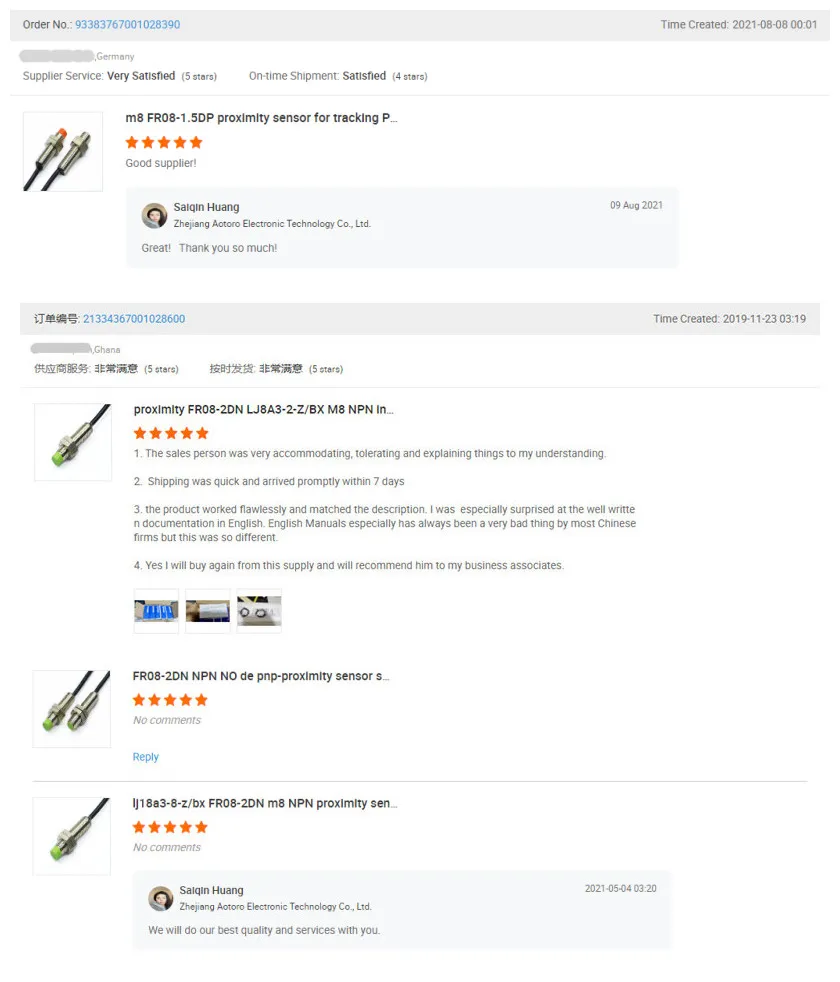This screenshot has height=982, width=840.
Task: View the third review photo with rings
Action: click(259, 611)
